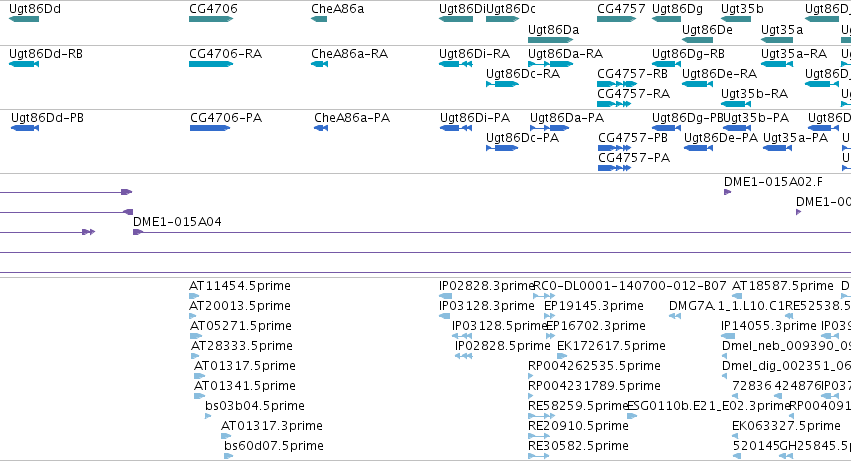This screenshot has height=461, width=851.
Task: Click the RE58259.5prime EST marker
Action: [541, 416]
